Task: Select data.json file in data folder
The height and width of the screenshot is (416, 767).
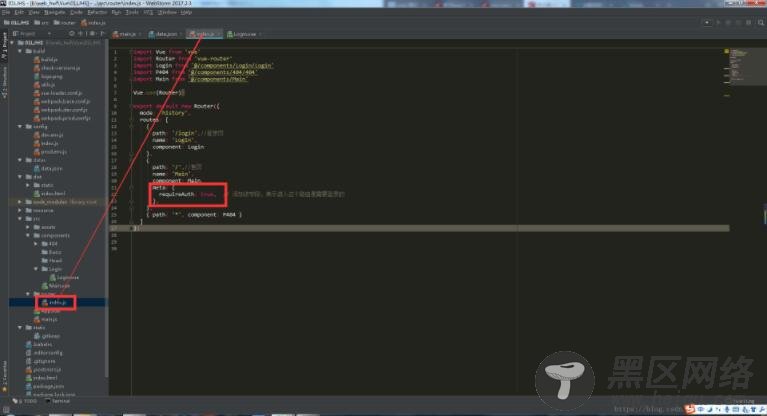Action: (48, 168)
